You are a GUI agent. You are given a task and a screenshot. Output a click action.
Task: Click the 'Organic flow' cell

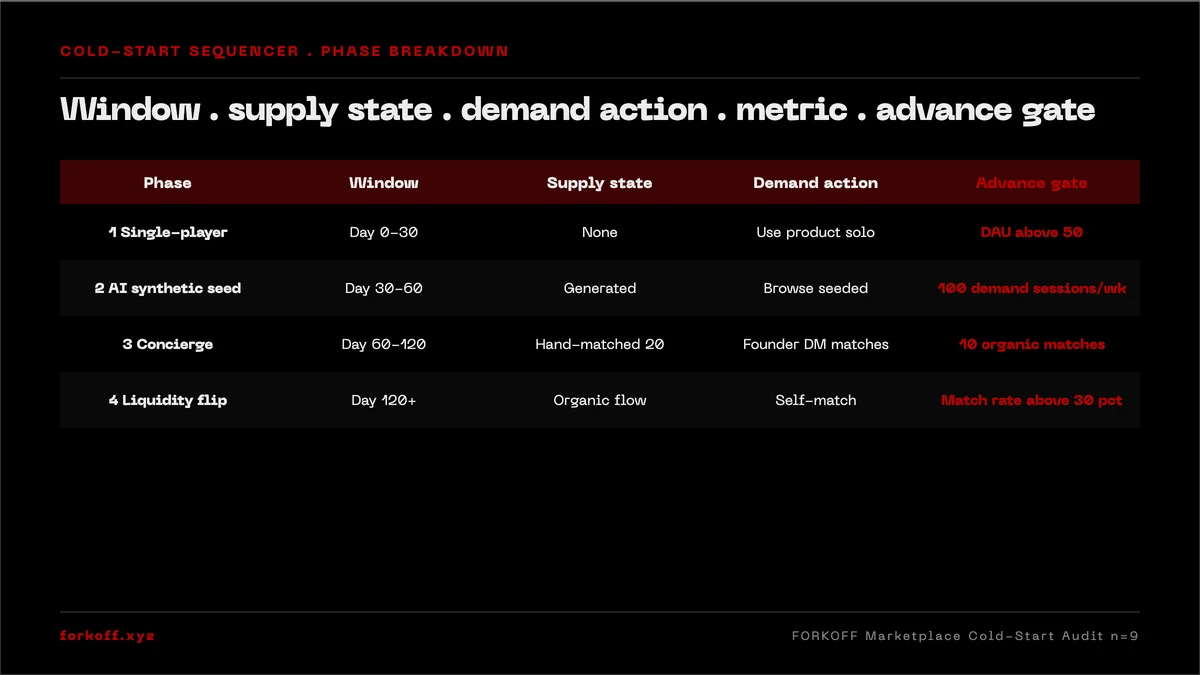point(600,400)
